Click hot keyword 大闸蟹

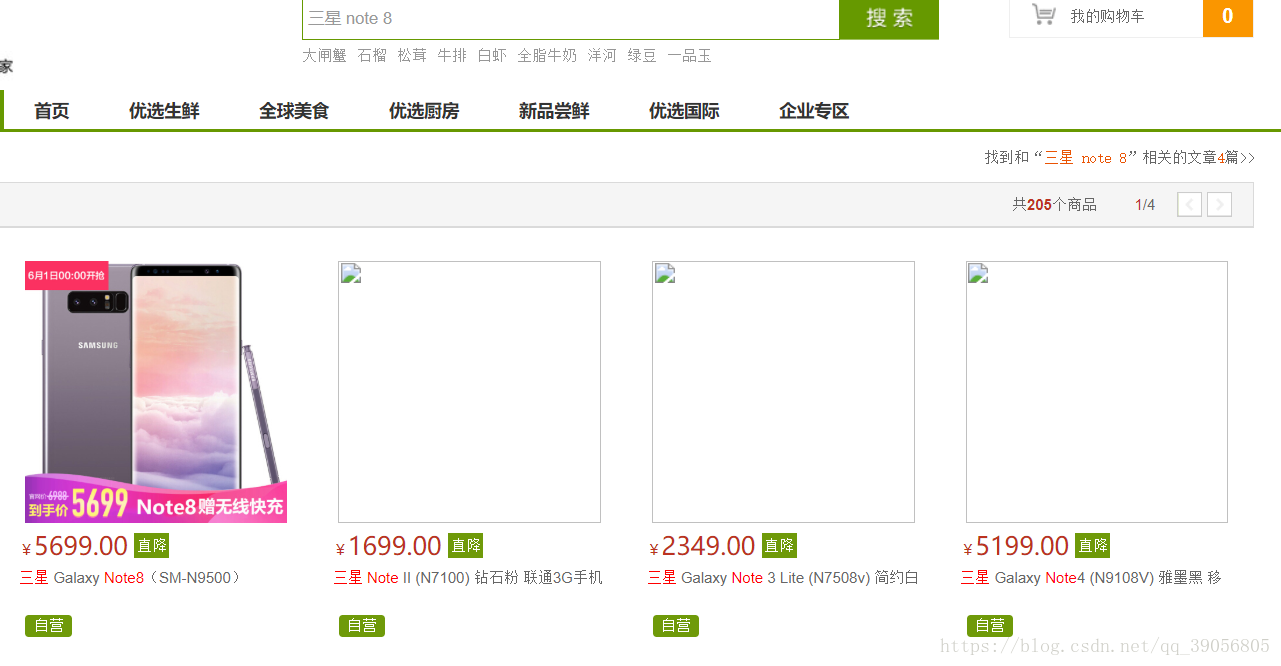[324, 56]
